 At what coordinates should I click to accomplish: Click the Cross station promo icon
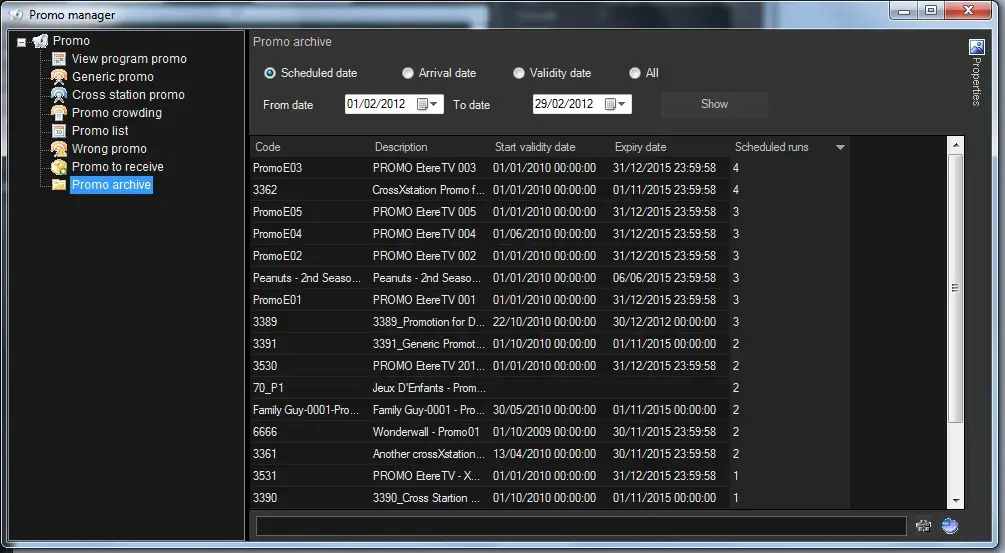click(60, 95)
